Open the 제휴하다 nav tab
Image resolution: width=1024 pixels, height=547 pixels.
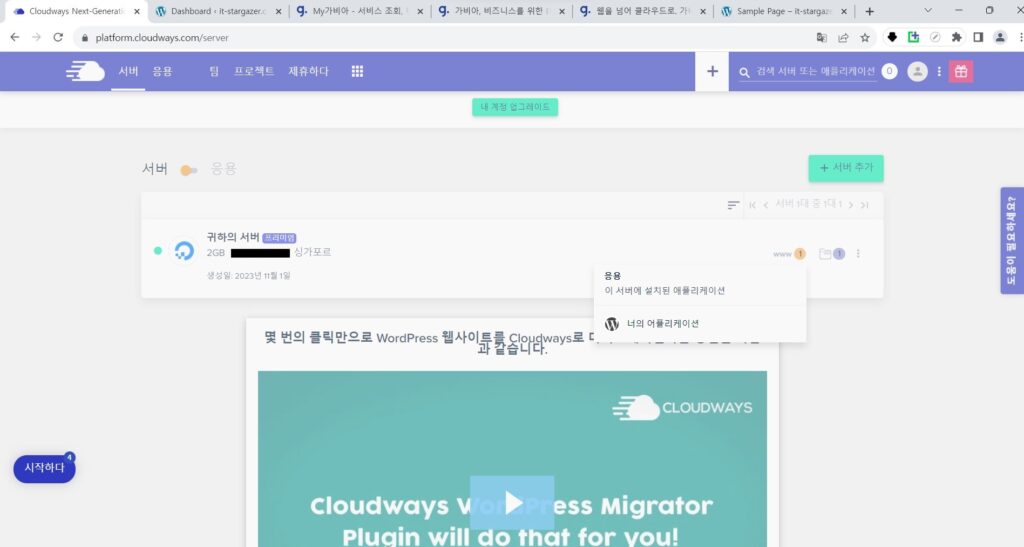[x=309, y=71]
